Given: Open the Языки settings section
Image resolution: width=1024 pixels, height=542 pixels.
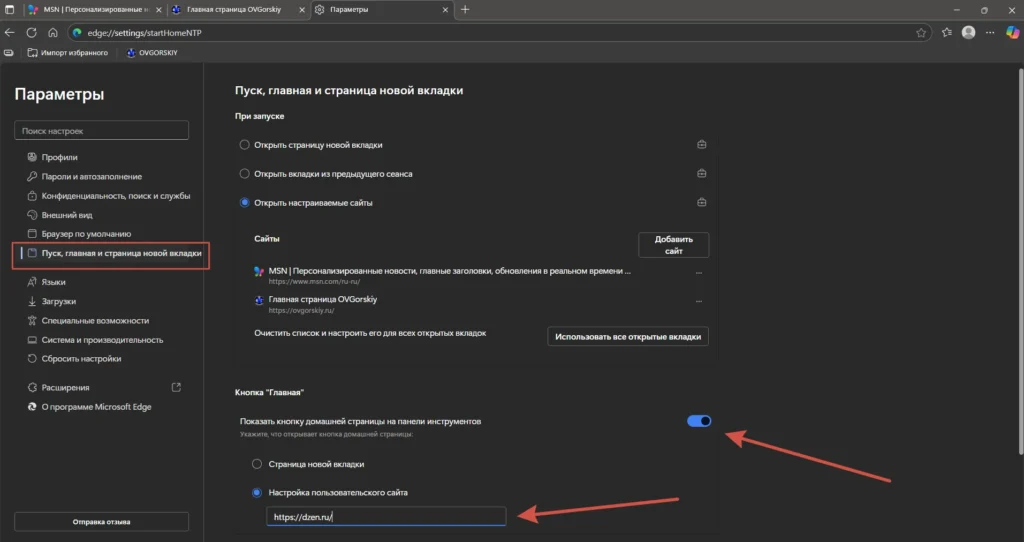Looking at the screenshot, I should (53, 282).
